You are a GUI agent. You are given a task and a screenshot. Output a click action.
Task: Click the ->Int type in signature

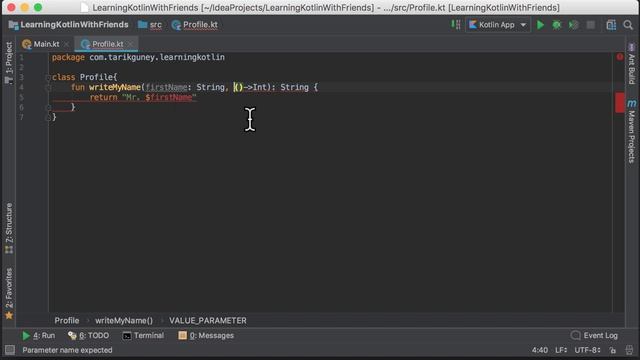255,87
